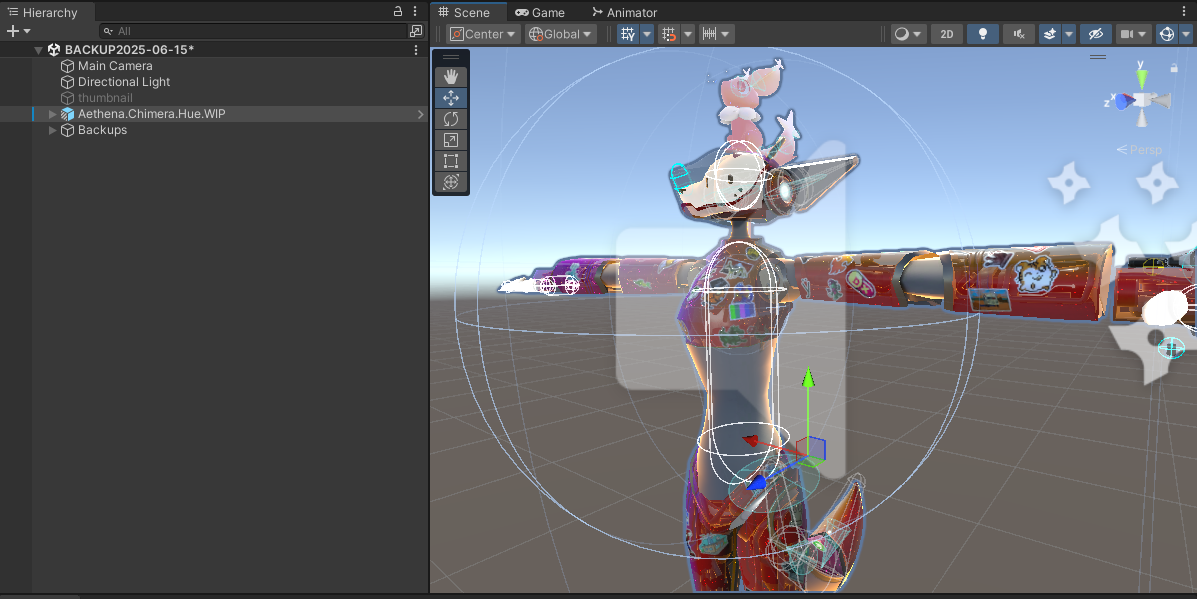
Task: Select the View (hand) tool
Action: [x=450, y=76]
